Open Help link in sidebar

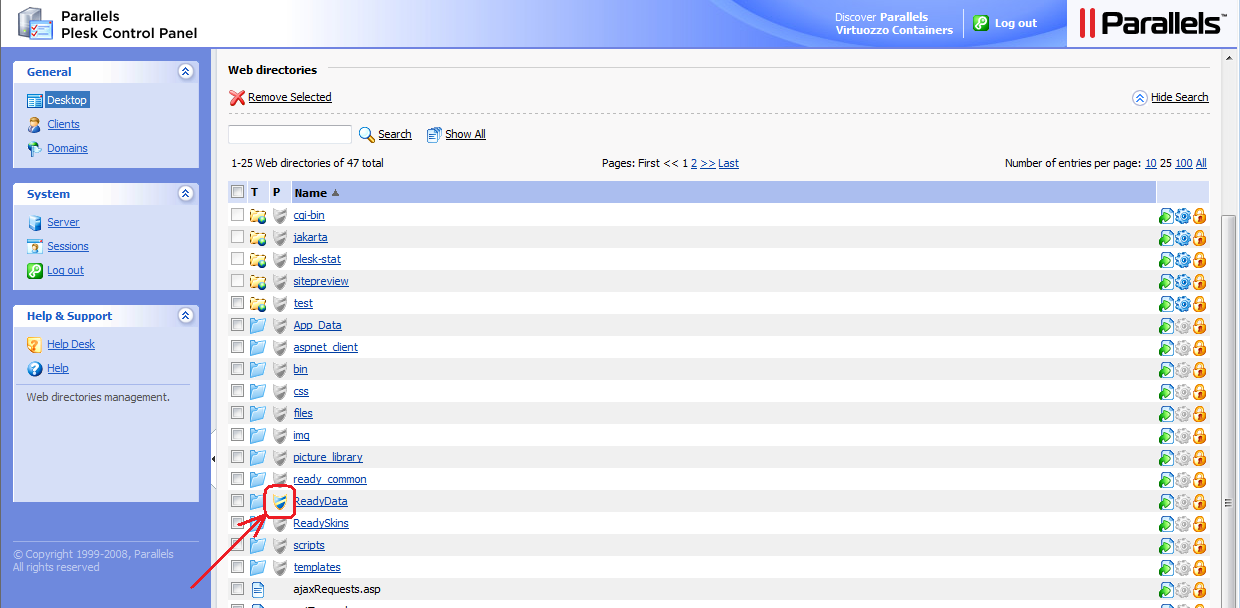point(58,368)
